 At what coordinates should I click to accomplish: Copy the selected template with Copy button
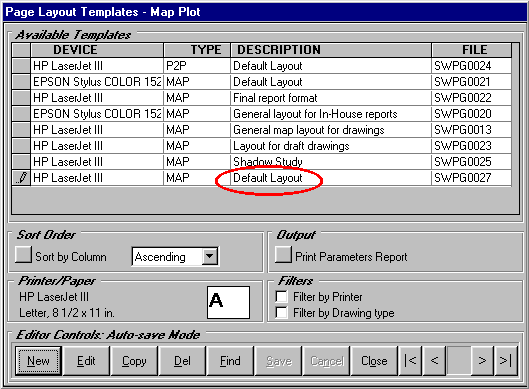[x=134, y=361]
